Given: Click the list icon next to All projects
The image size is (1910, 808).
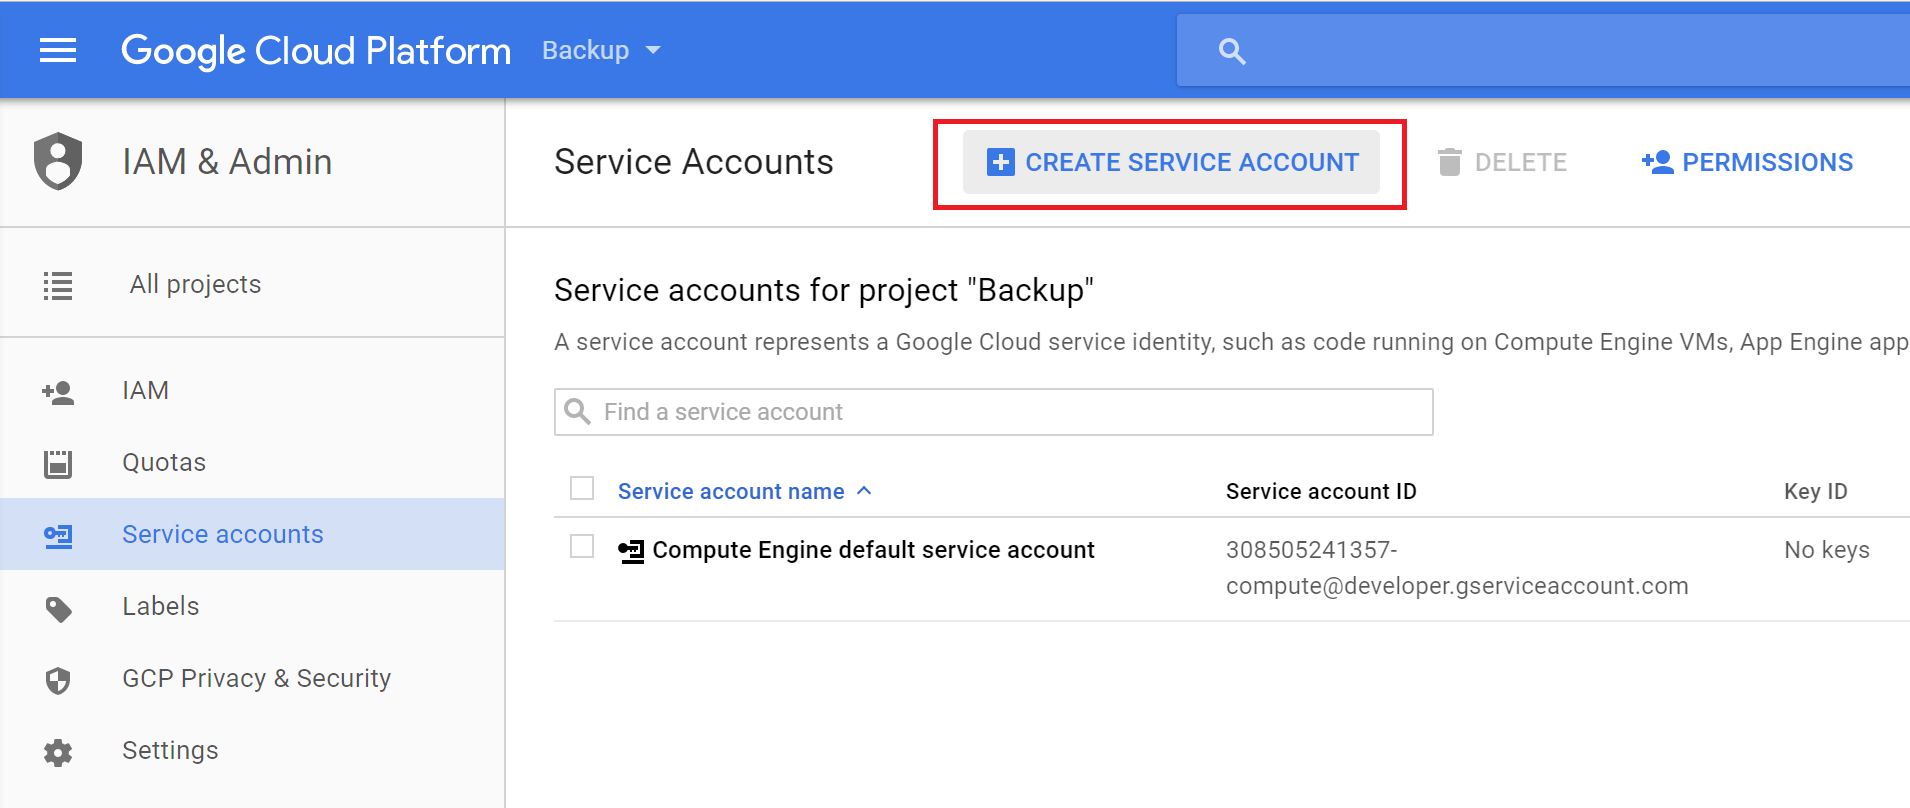Looking at the screenshot, I should (58, 286).
